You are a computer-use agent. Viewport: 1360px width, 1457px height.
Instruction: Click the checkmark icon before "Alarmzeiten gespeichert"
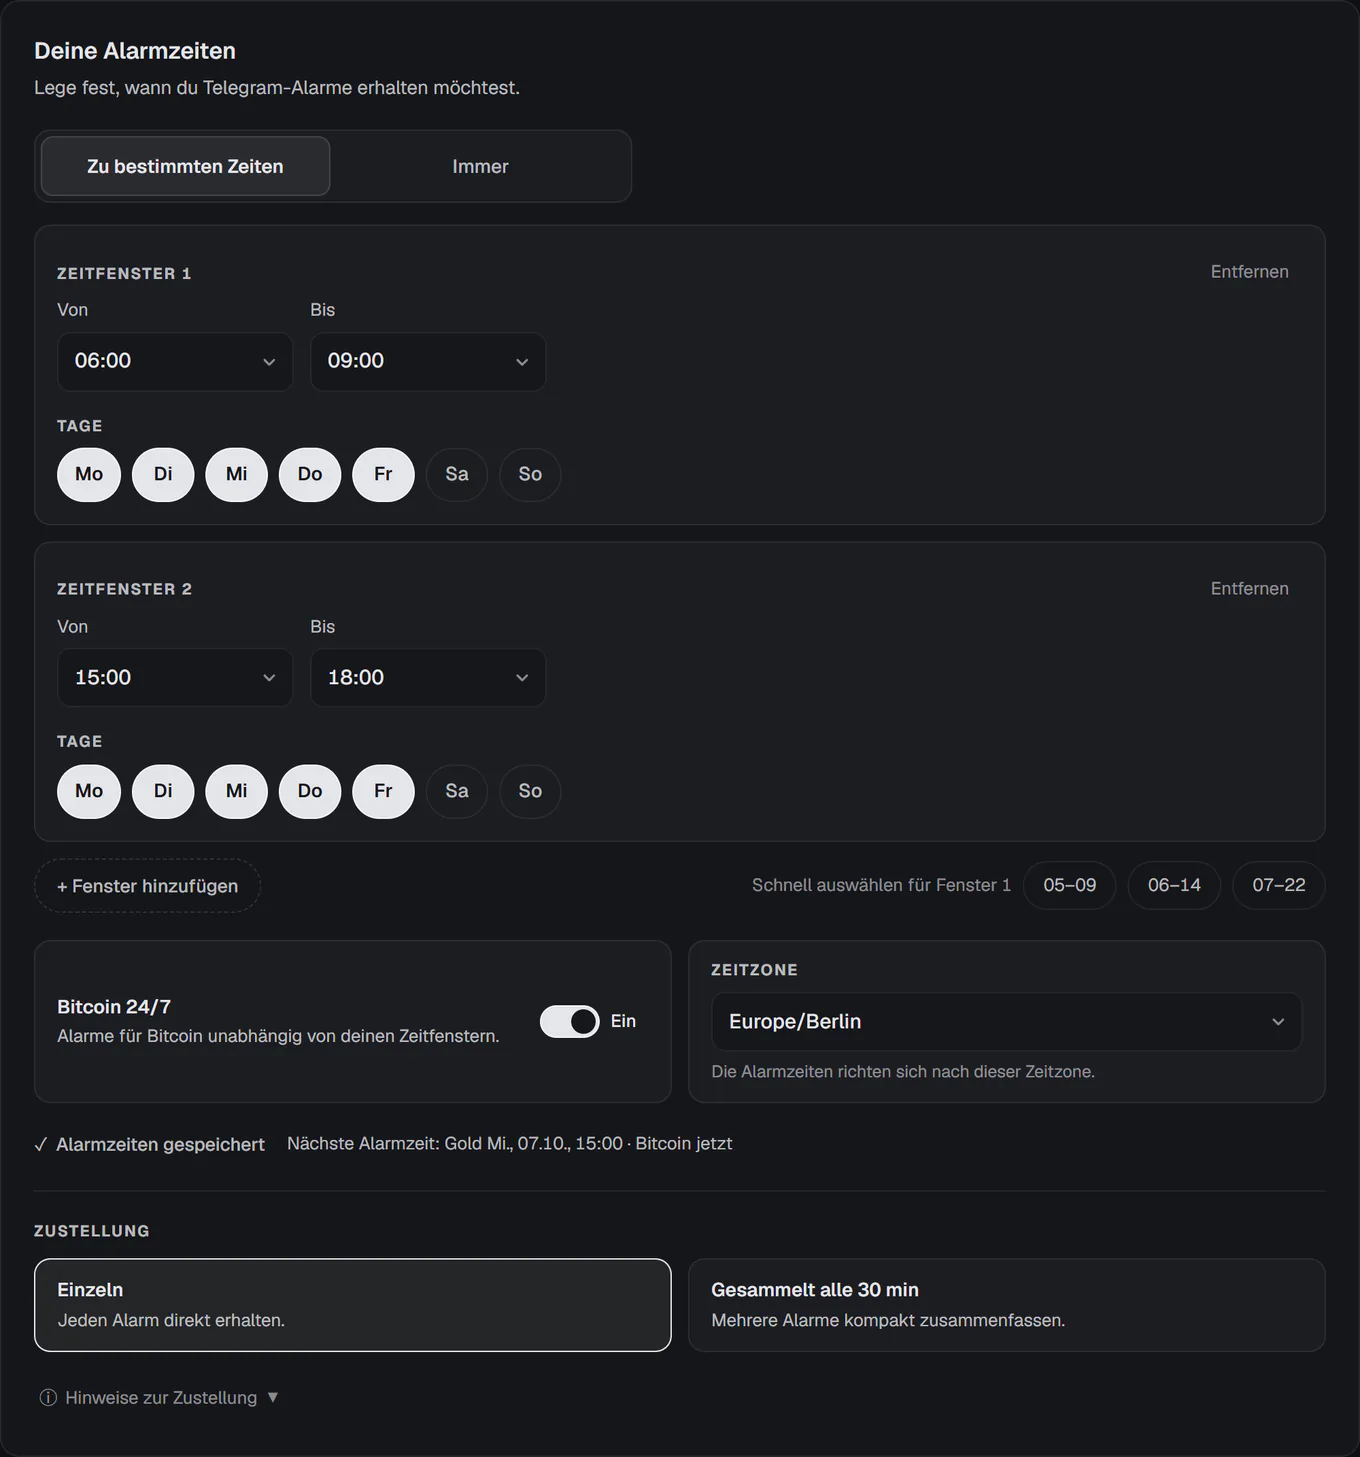pyautogui.click(x=41, y=1144)
